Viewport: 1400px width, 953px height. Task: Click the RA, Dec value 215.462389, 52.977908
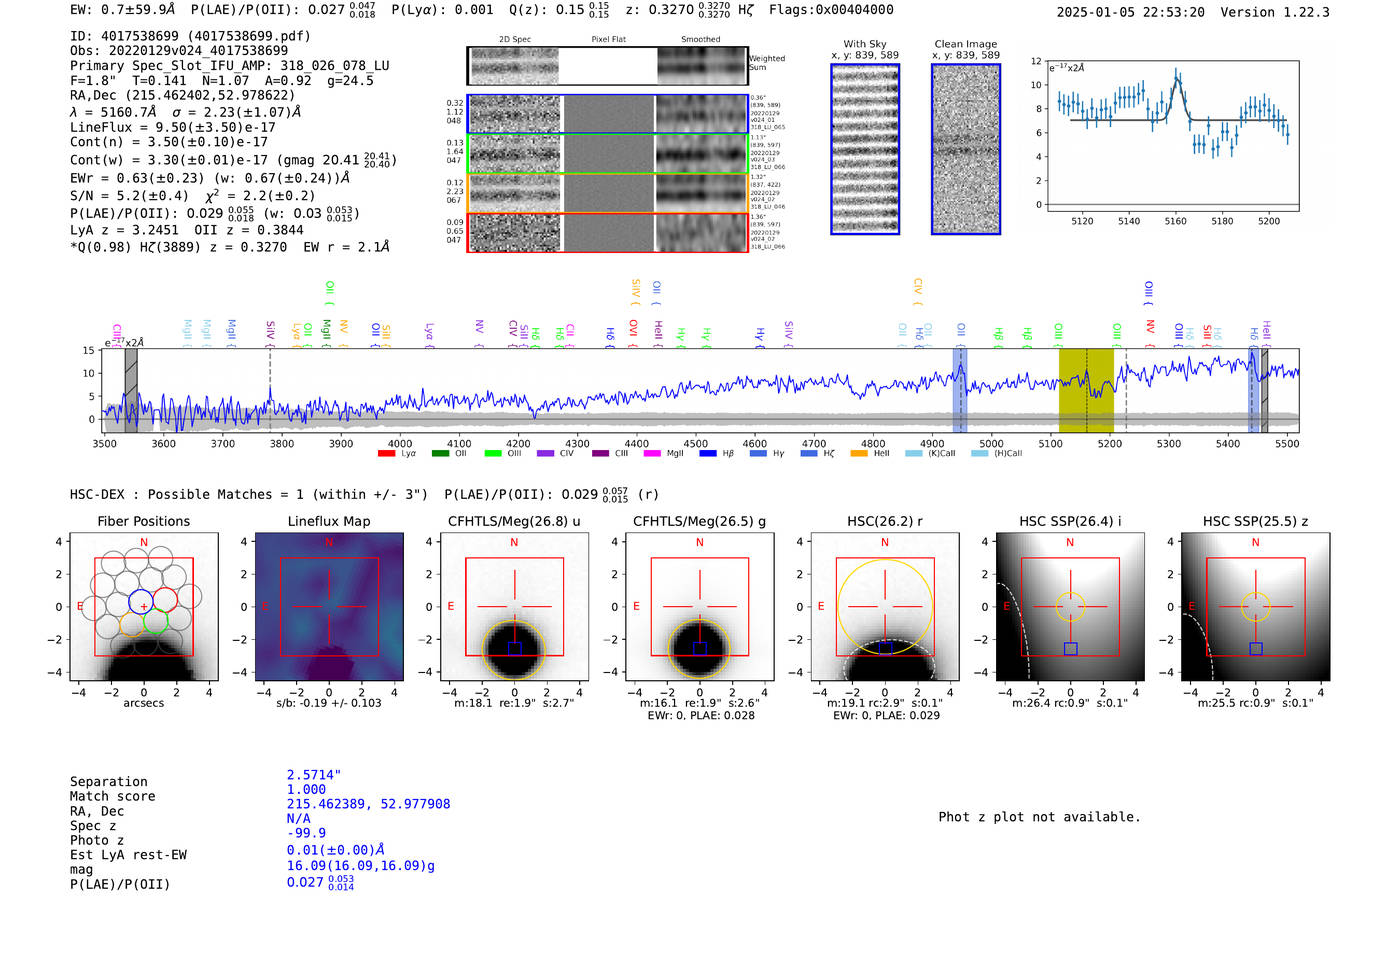tap(369, 804)
